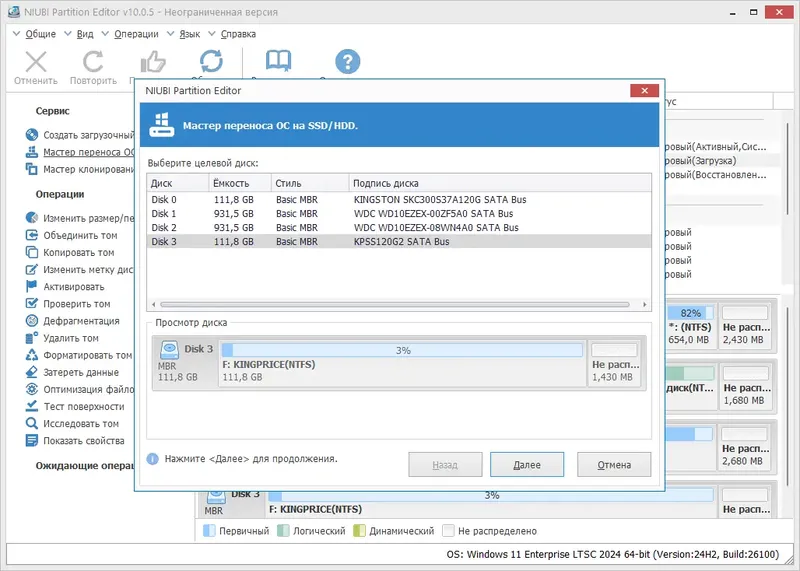Image resolution: width=800 pixels, height=571 pixels.
Task: Click the Стиль column header
Action: [x=310, y=183]
